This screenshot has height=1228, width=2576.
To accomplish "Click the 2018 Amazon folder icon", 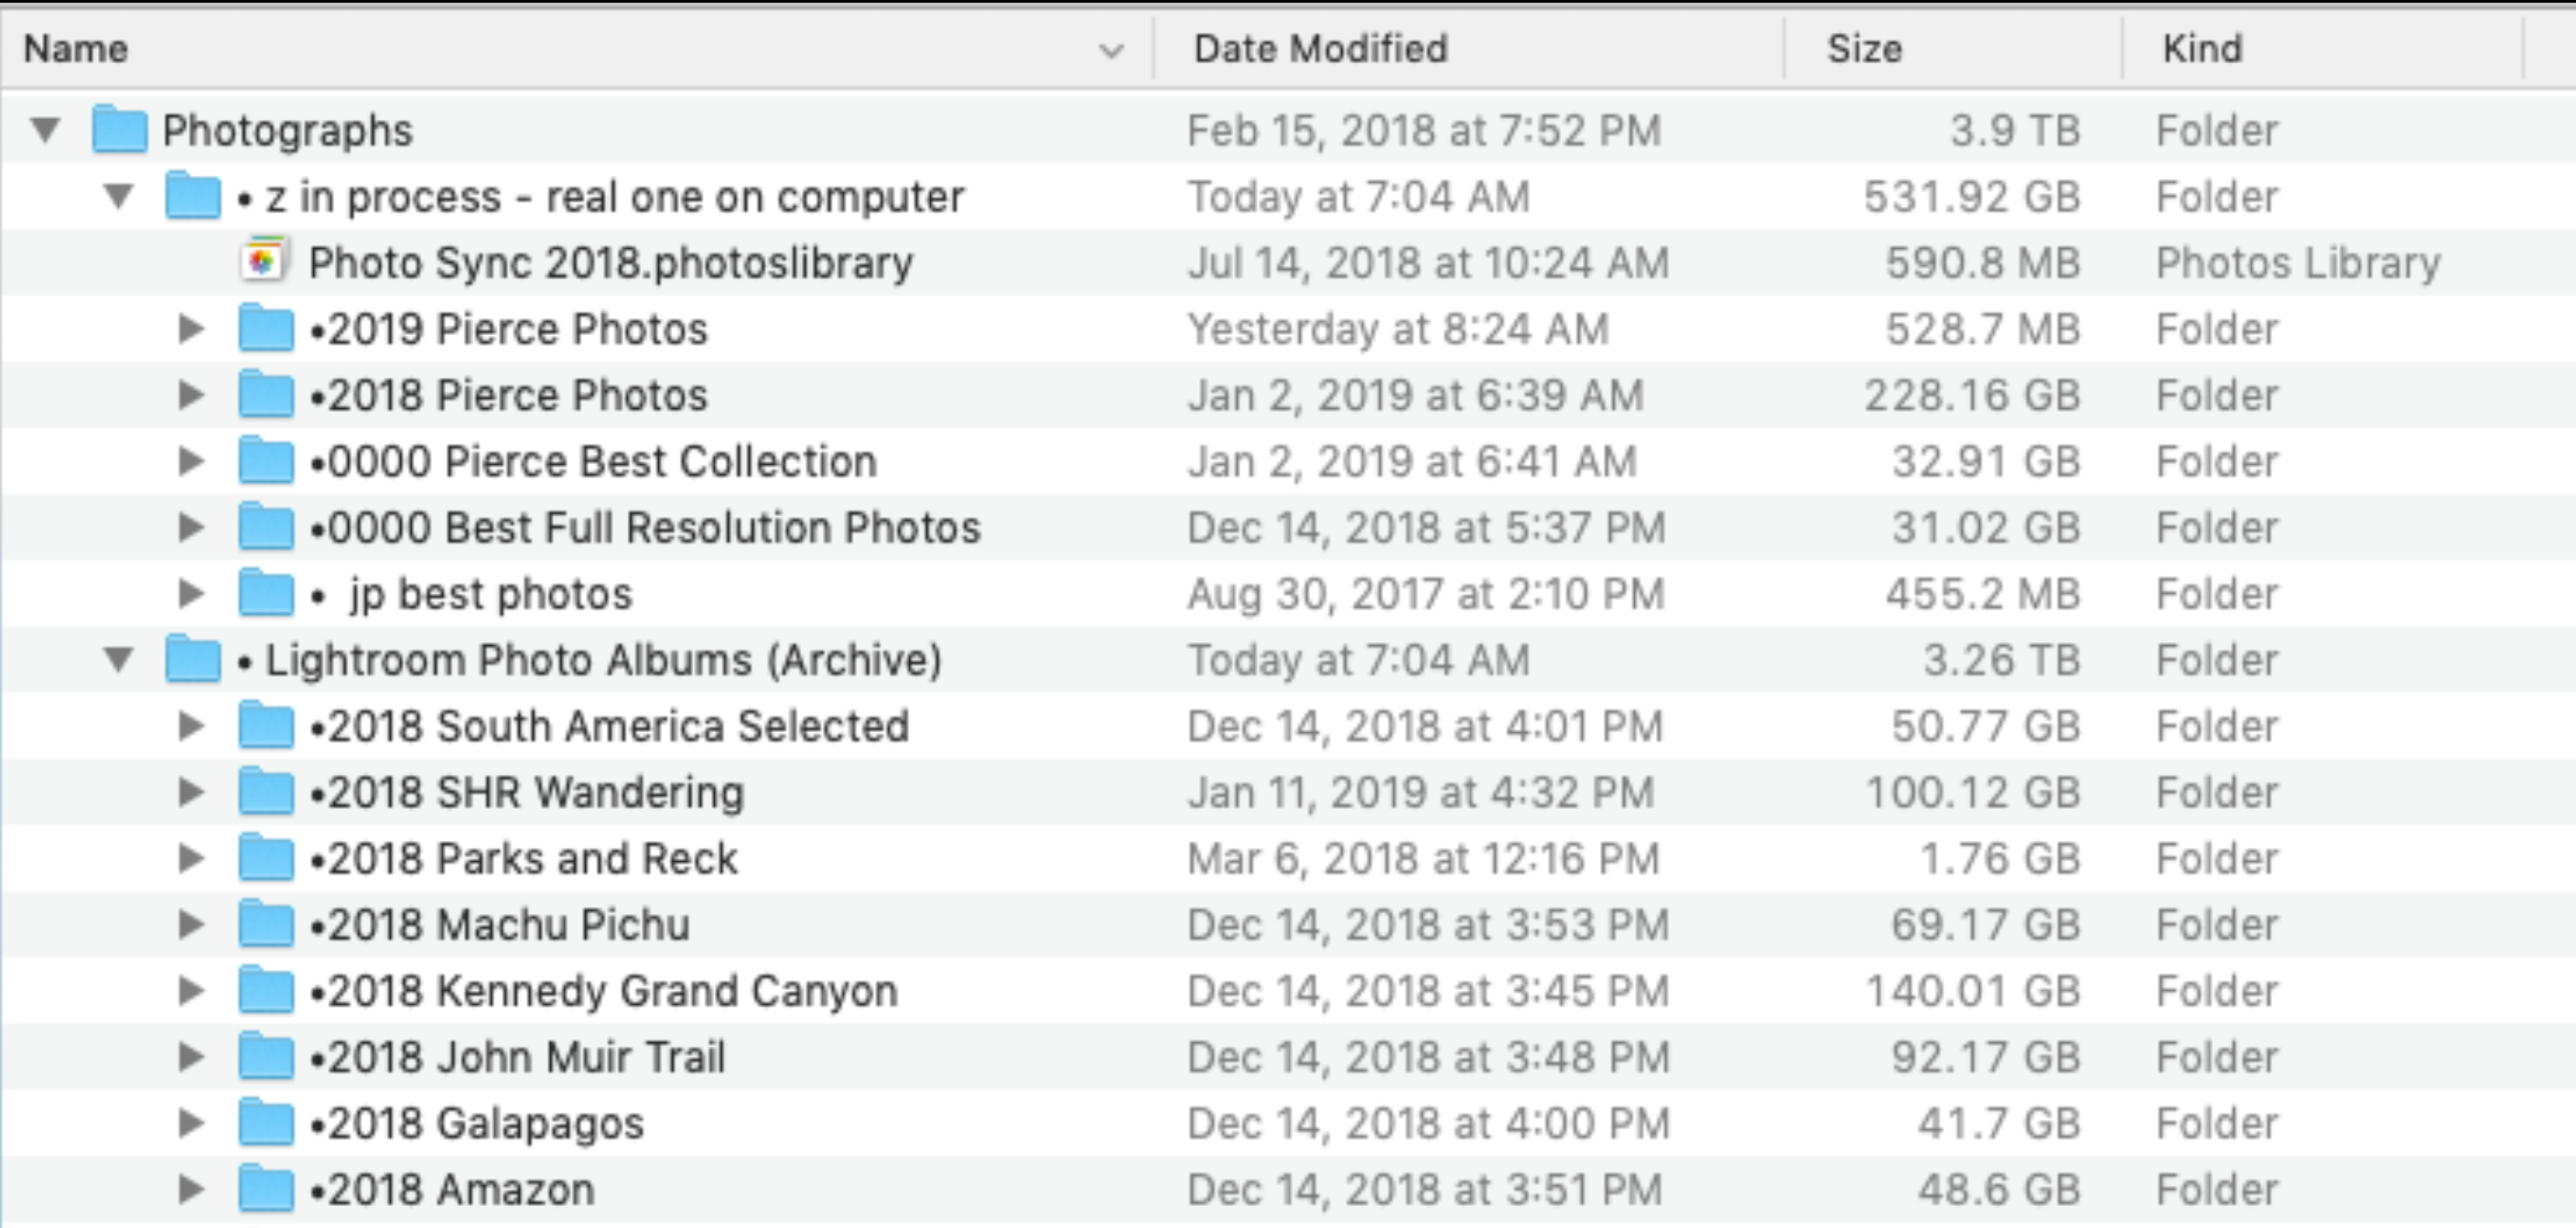I will 266,1189.
